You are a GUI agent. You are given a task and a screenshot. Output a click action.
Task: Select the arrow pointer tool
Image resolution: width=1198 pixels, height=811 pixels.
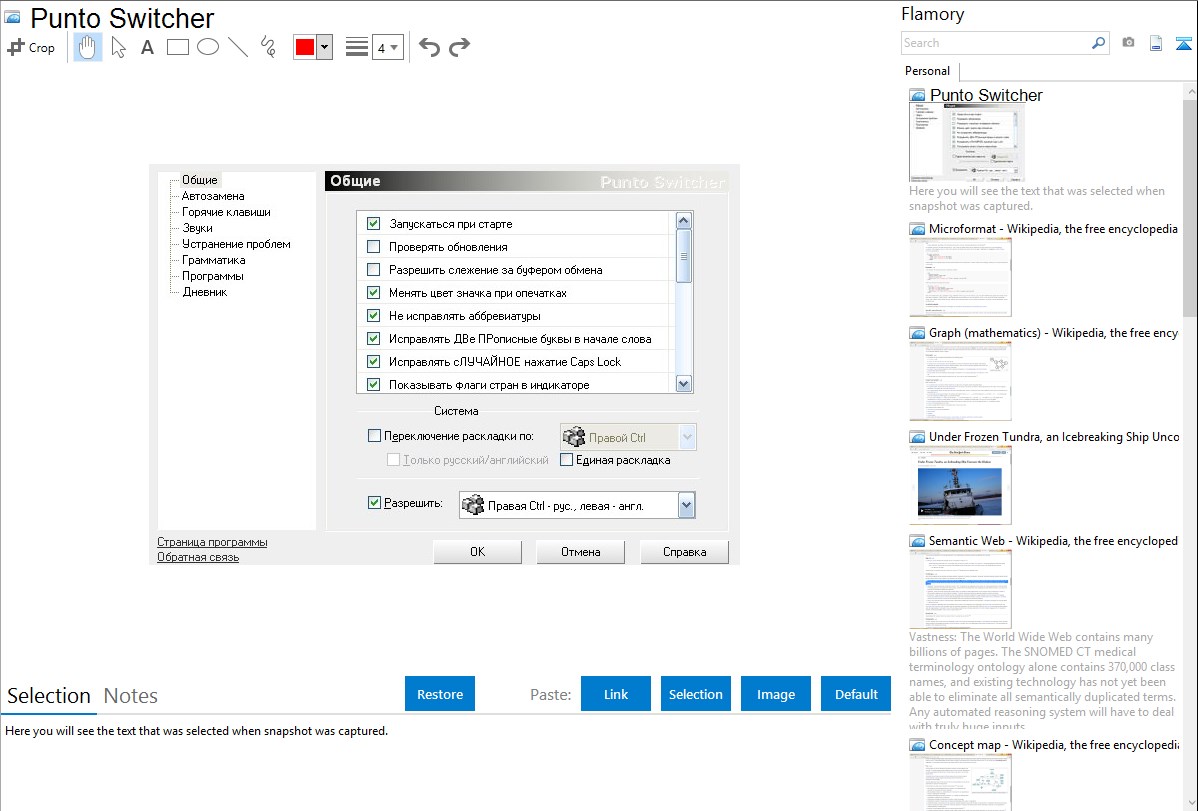118,47
